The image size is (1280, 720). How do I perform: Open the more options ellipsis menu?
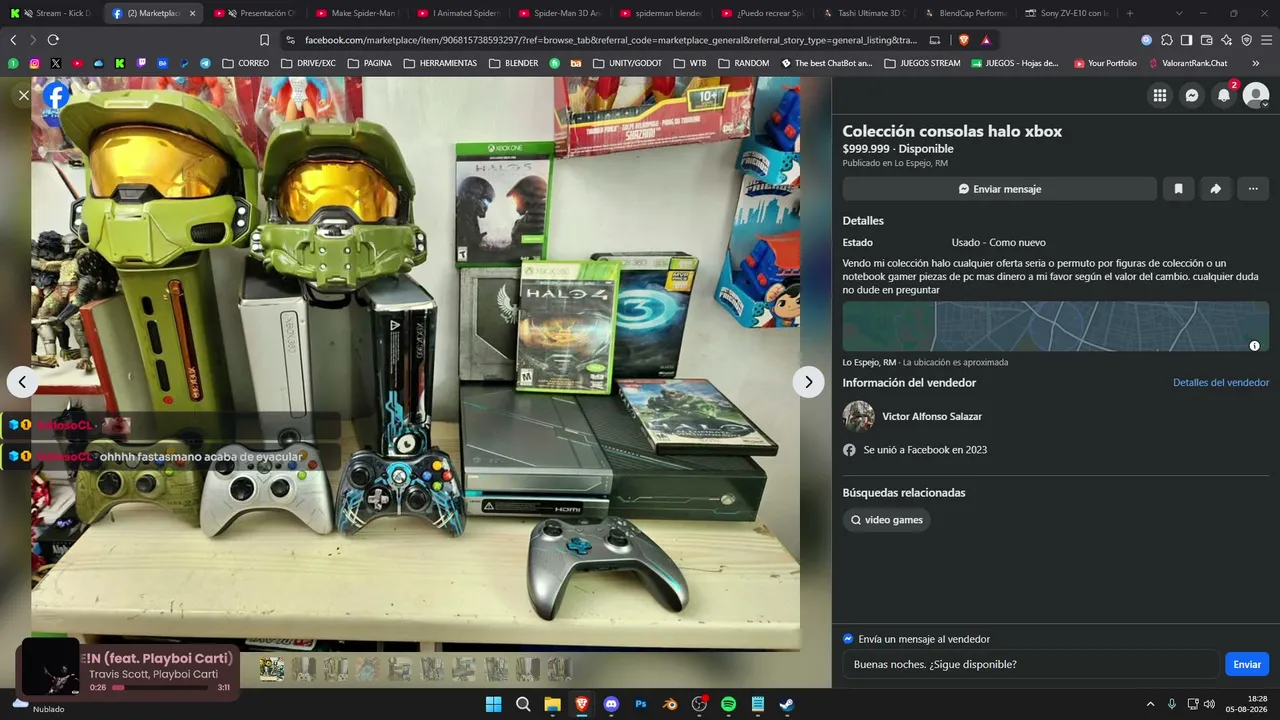1253,189
